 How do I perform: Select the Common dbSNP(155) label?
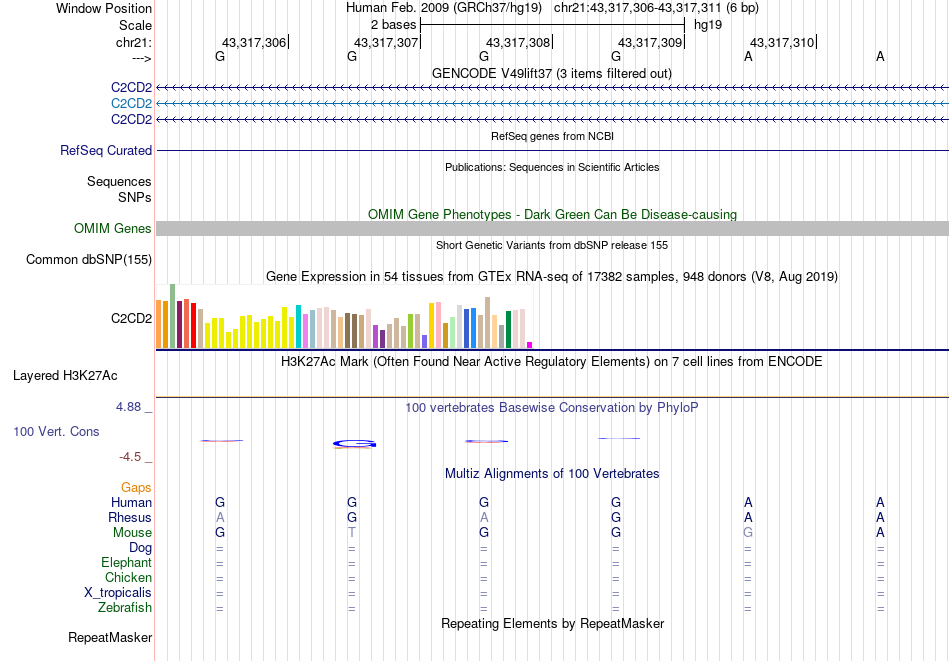click(89, 260)
